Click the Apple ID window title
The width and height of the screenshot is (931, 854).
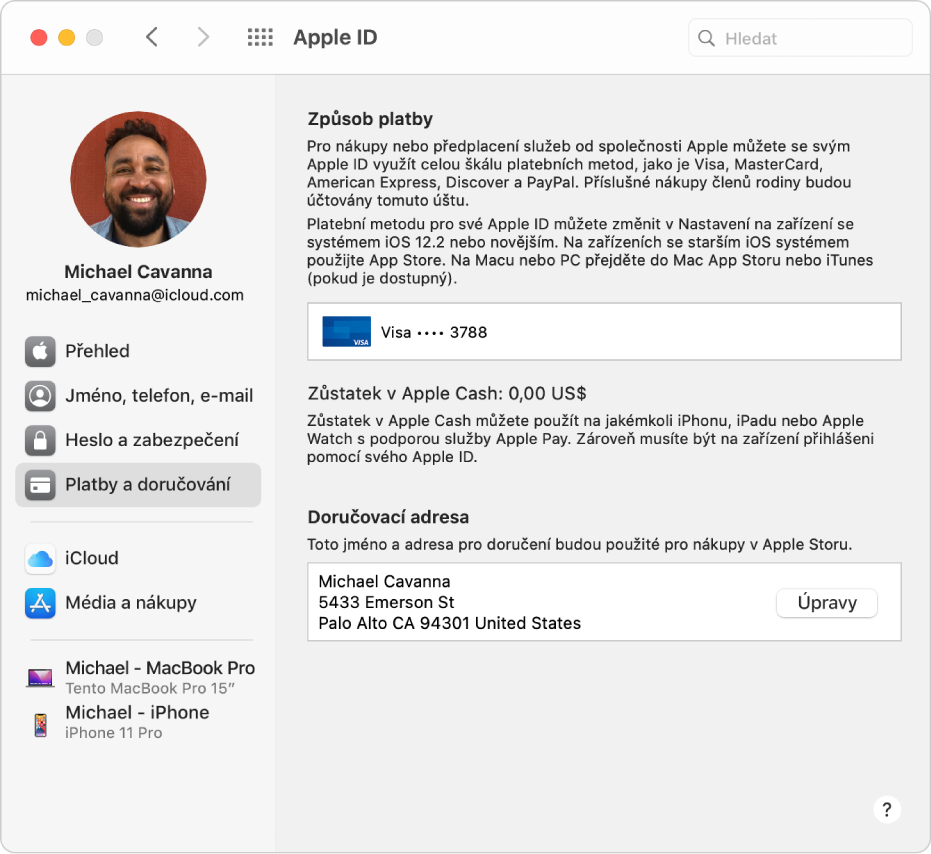point(335,37)
